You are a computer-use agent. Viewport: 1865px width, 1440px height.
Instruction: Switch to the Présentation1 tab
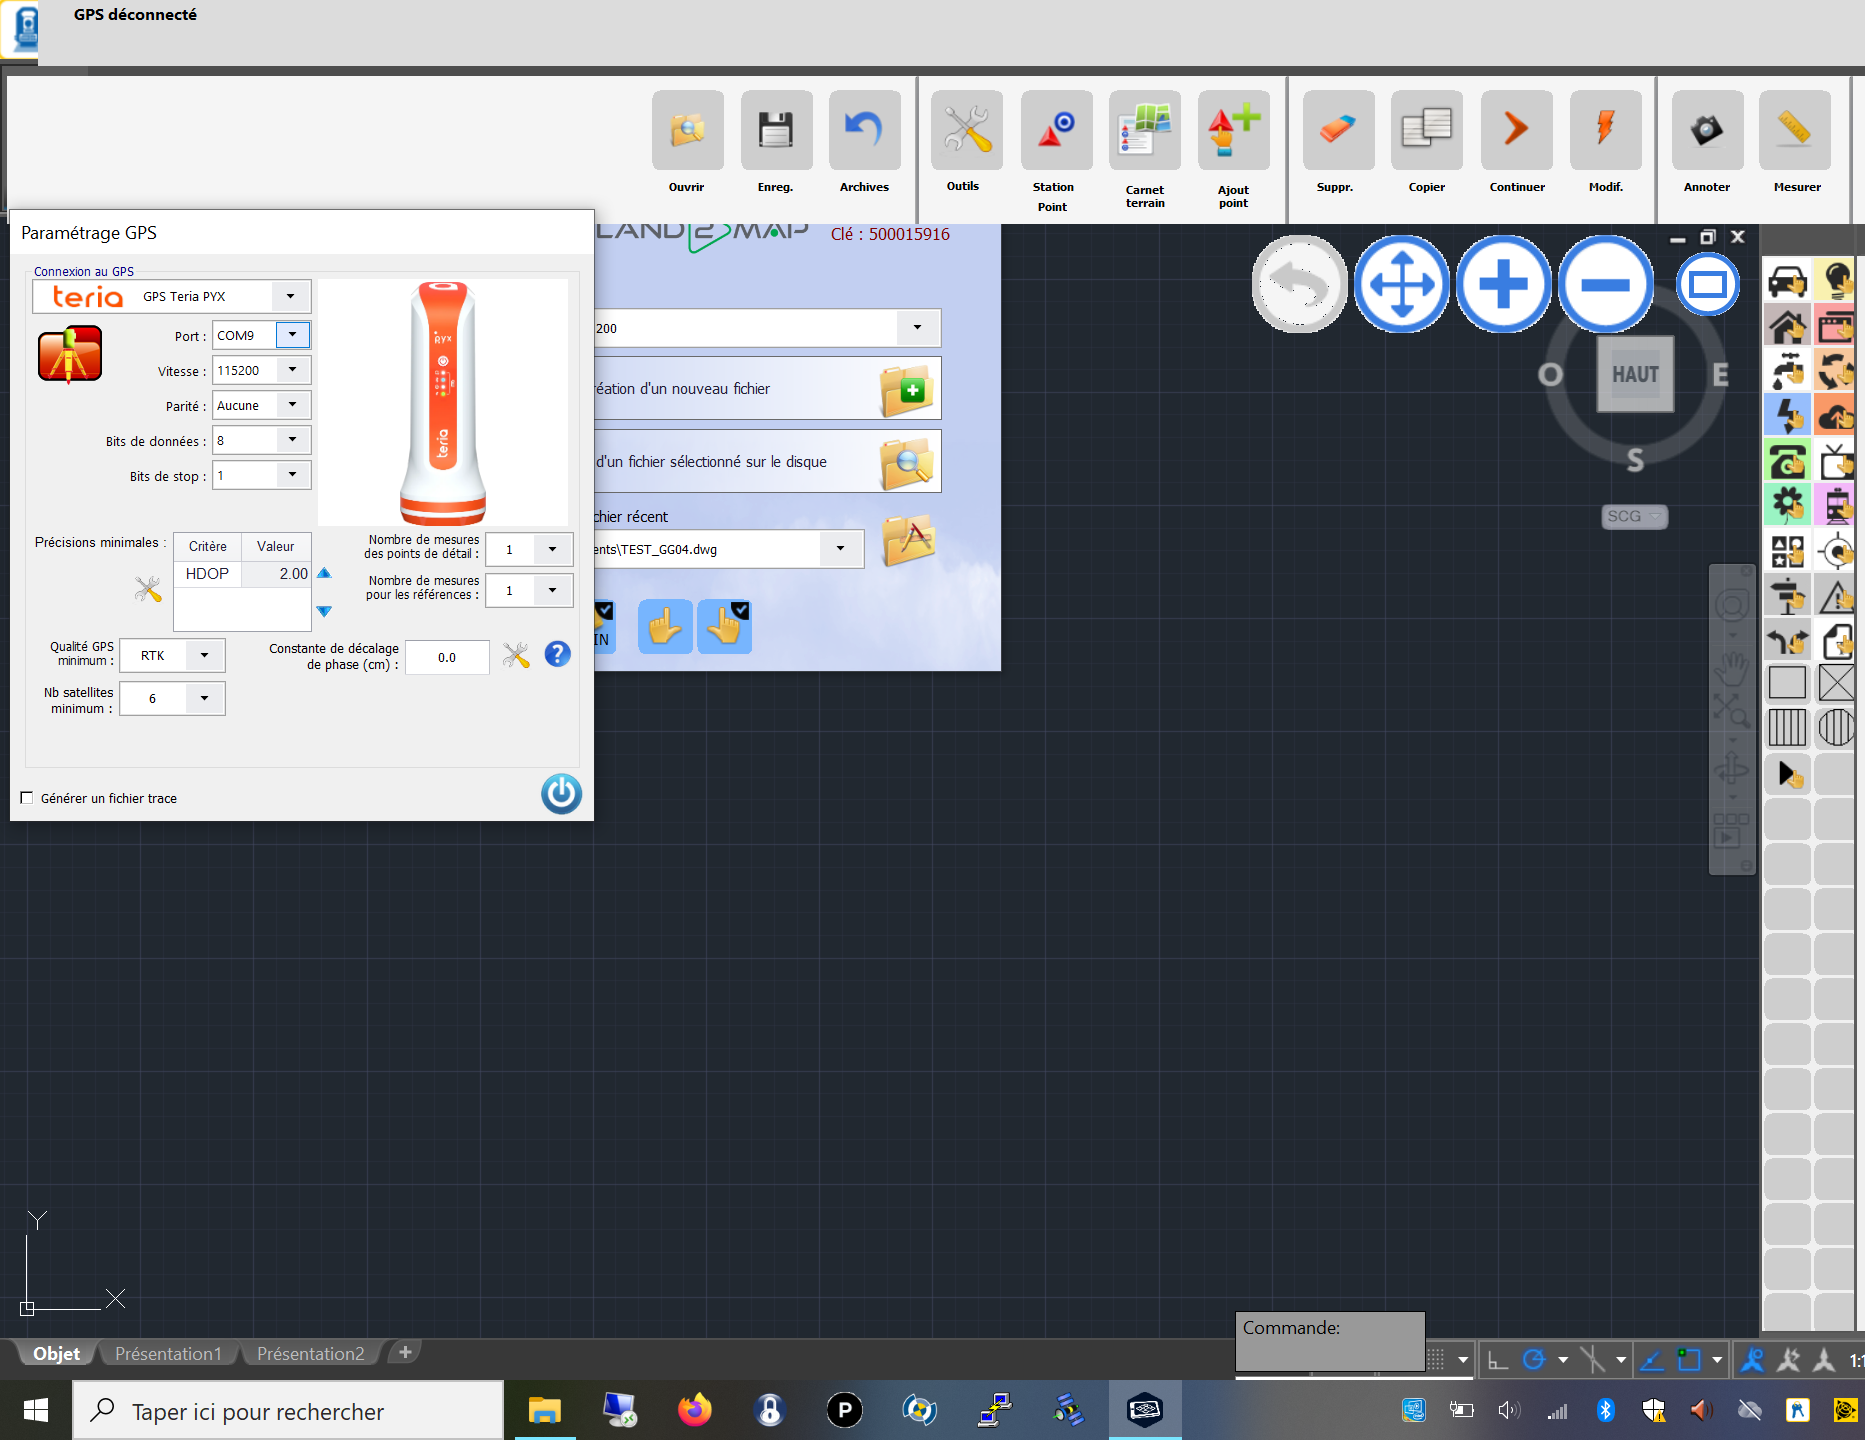coord(168,1353)
